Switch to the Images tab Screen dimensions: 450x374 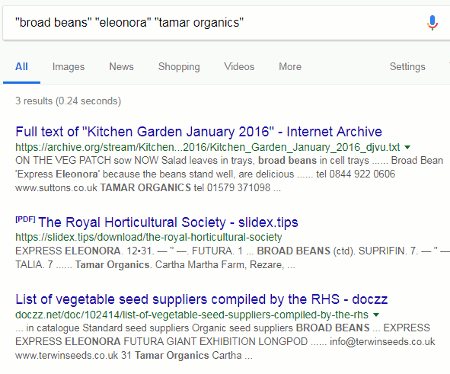click(x=68, y=67)
